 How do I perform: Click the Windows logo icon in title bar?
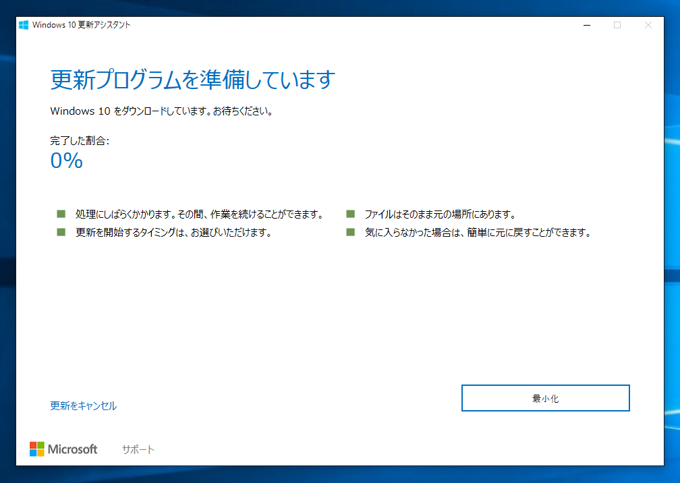[23, 25]
